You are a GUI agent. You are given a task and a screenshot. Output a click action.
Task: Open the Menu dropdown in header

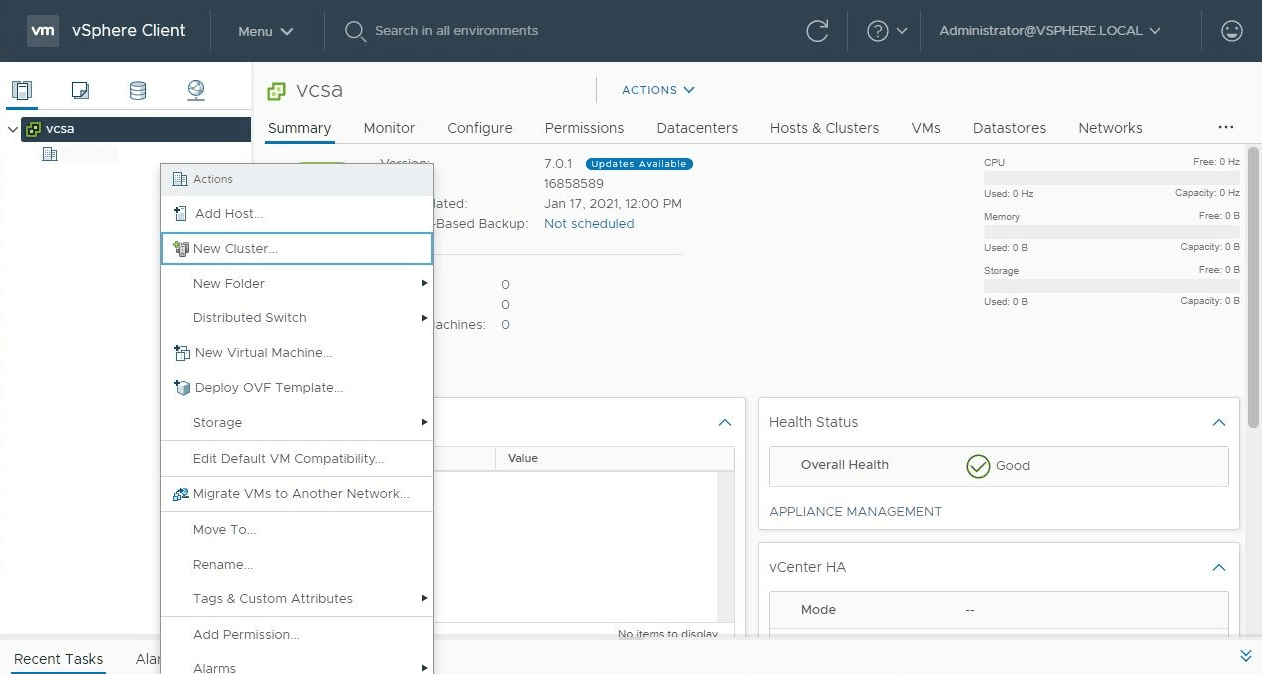coord(265,31)
